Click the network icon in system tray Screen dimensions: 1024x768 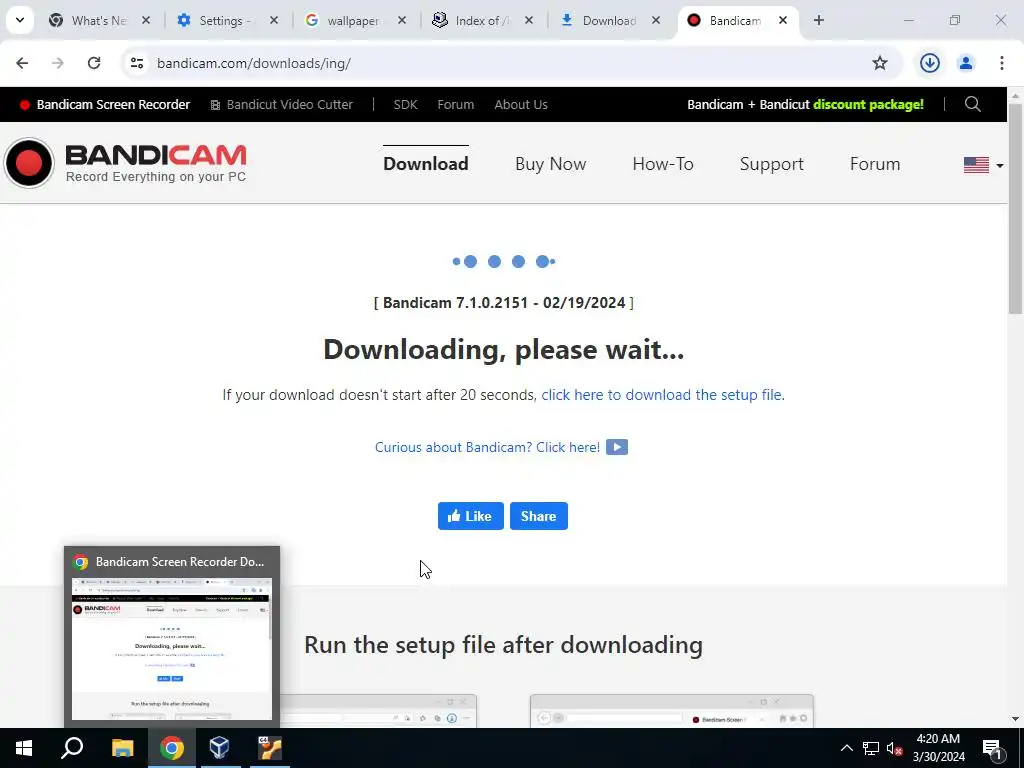pyautogui.click(x=871, y=748)
